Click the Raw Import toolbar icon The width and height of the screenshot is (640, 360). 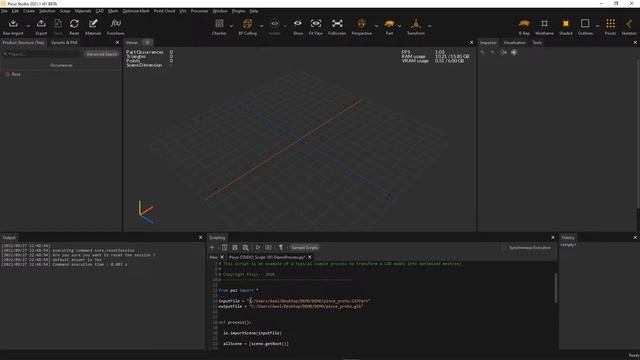(13, 24)
